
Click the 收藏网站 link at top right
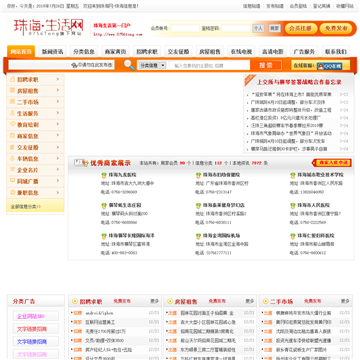click(344, 6)
